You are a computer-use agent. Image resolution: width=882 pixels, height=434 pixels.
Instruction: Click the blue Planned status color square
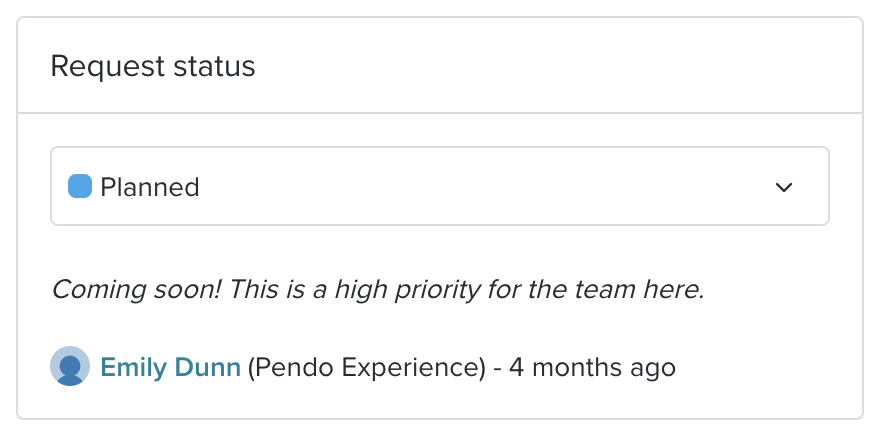[x=80, y=186]
